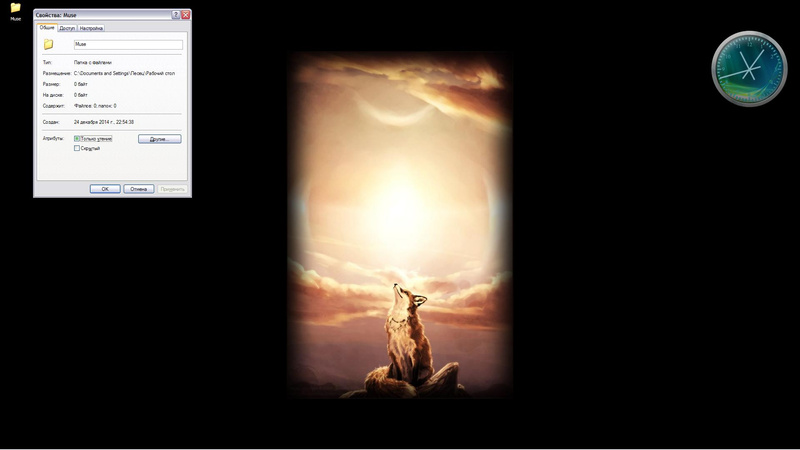
Task: Enable the Скрытый attribute checkbox
Action: [x=77, y=148]
